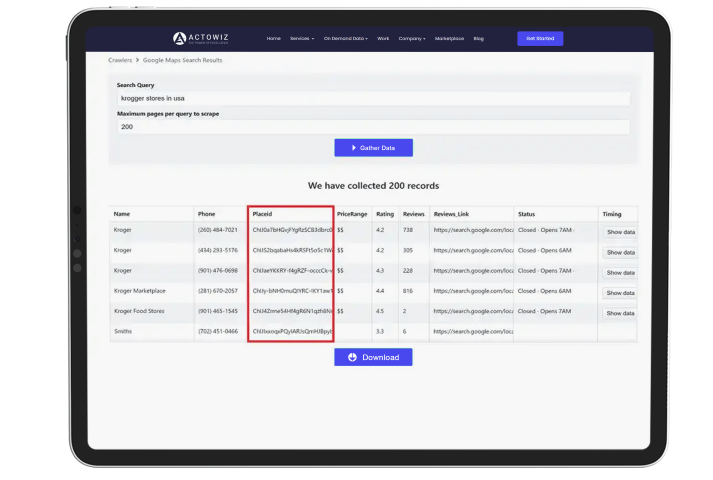The image size is (713, 480).
Task: Focus the Search Query input field
Action: [373, 98]
